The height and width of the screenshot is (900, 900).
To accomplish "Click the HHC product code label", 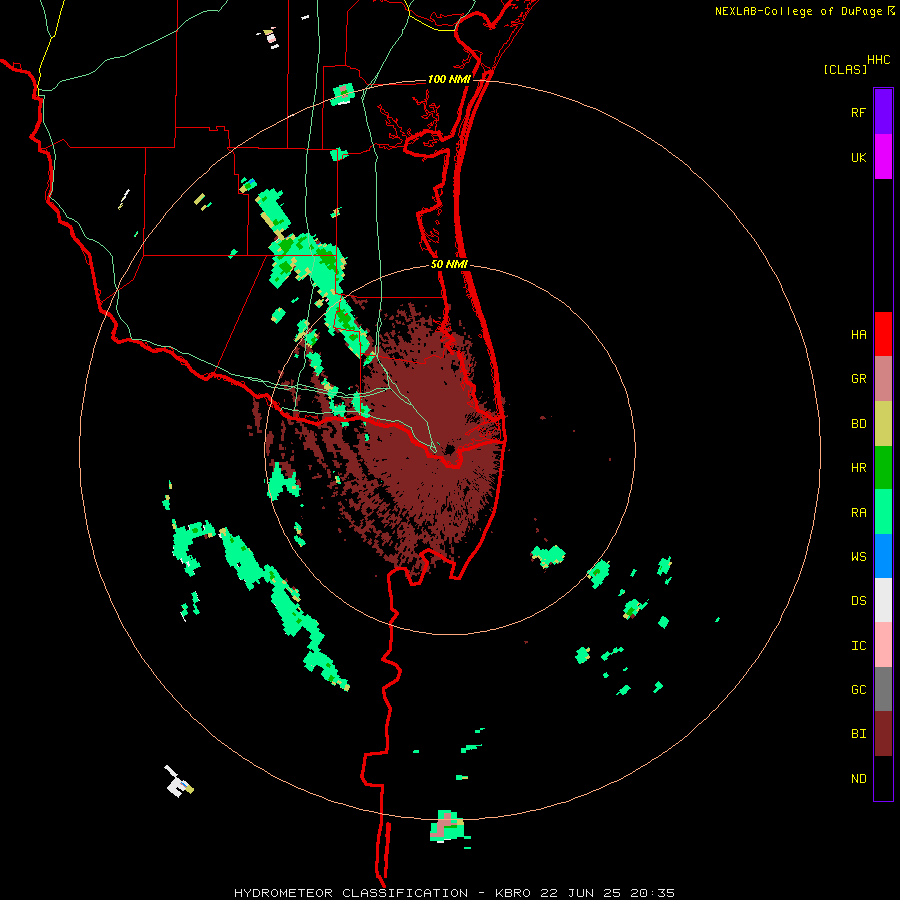I will click(879, 60).
